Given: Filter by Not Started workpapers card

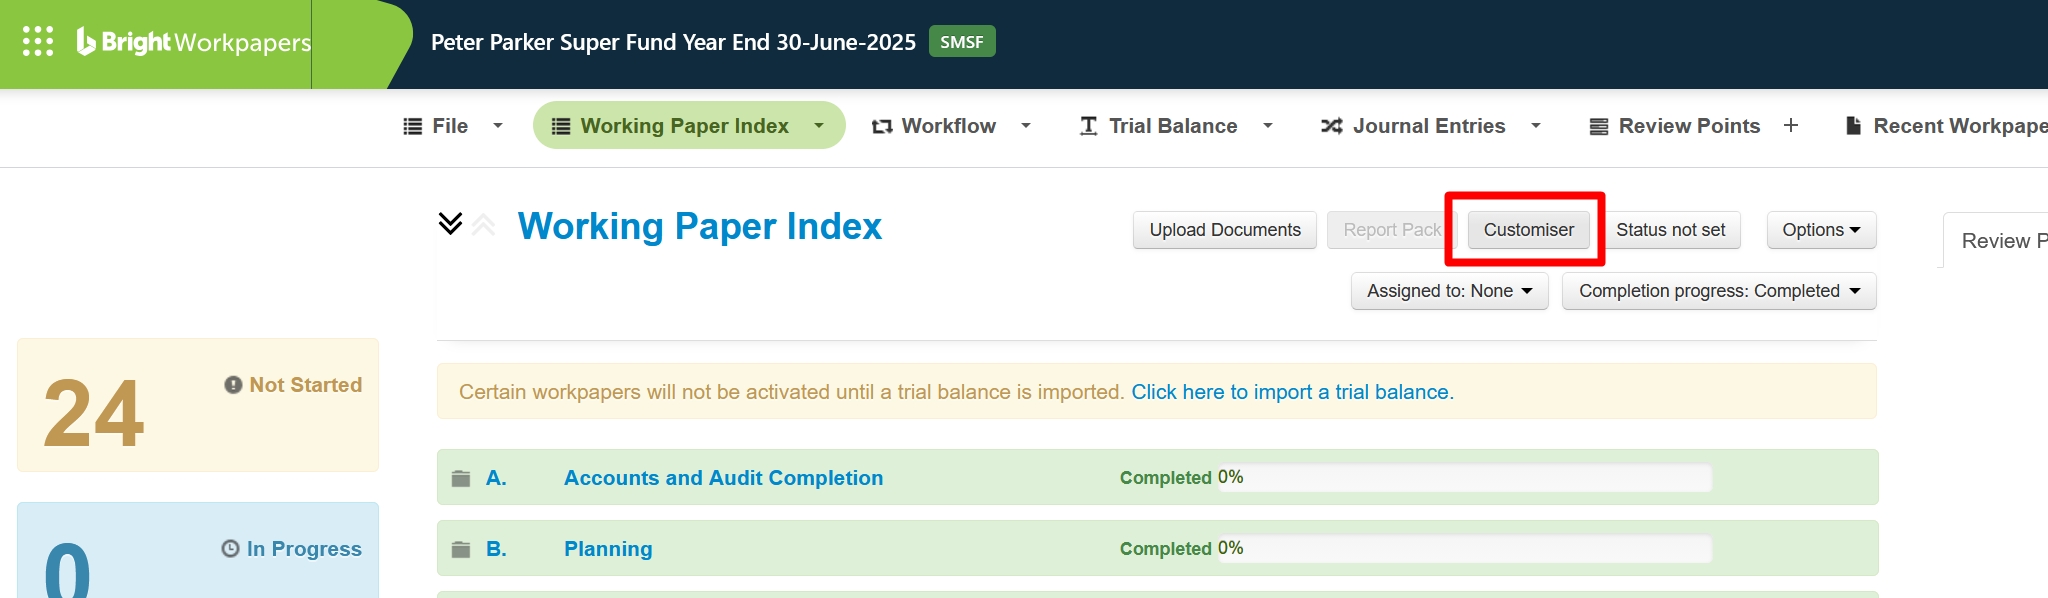Looking at the screenshot, I should (198, 405).
